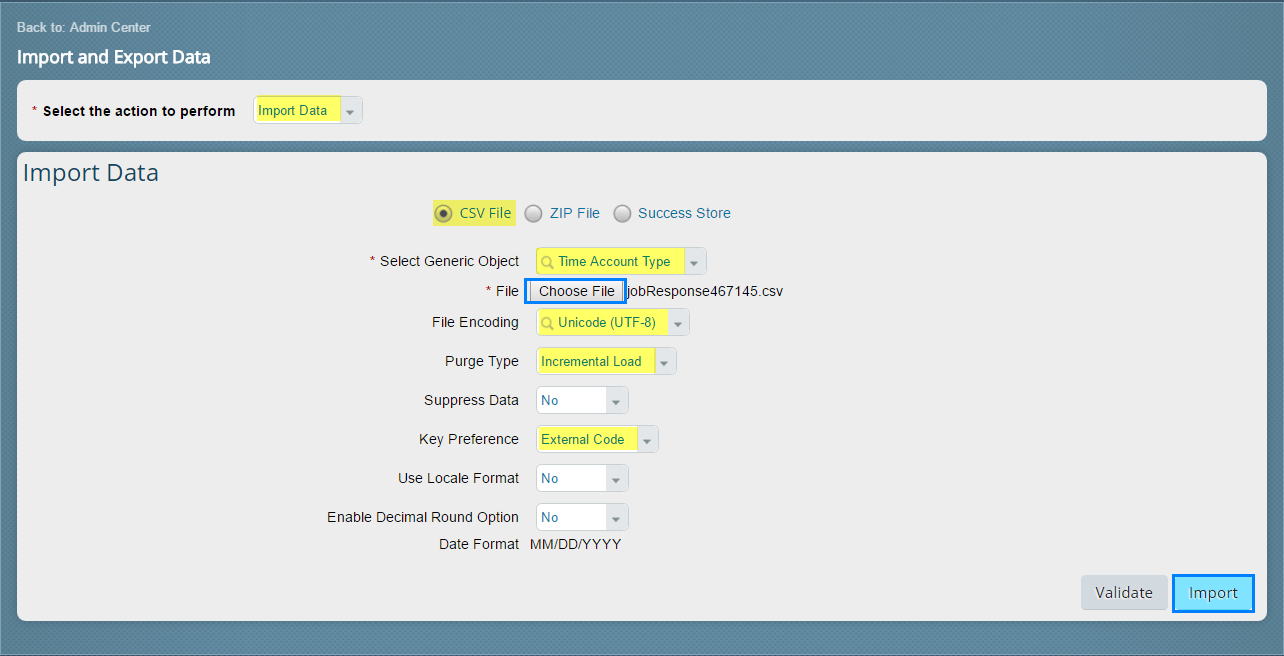Click the jobResponse467145.csv file name

(705, 292)
